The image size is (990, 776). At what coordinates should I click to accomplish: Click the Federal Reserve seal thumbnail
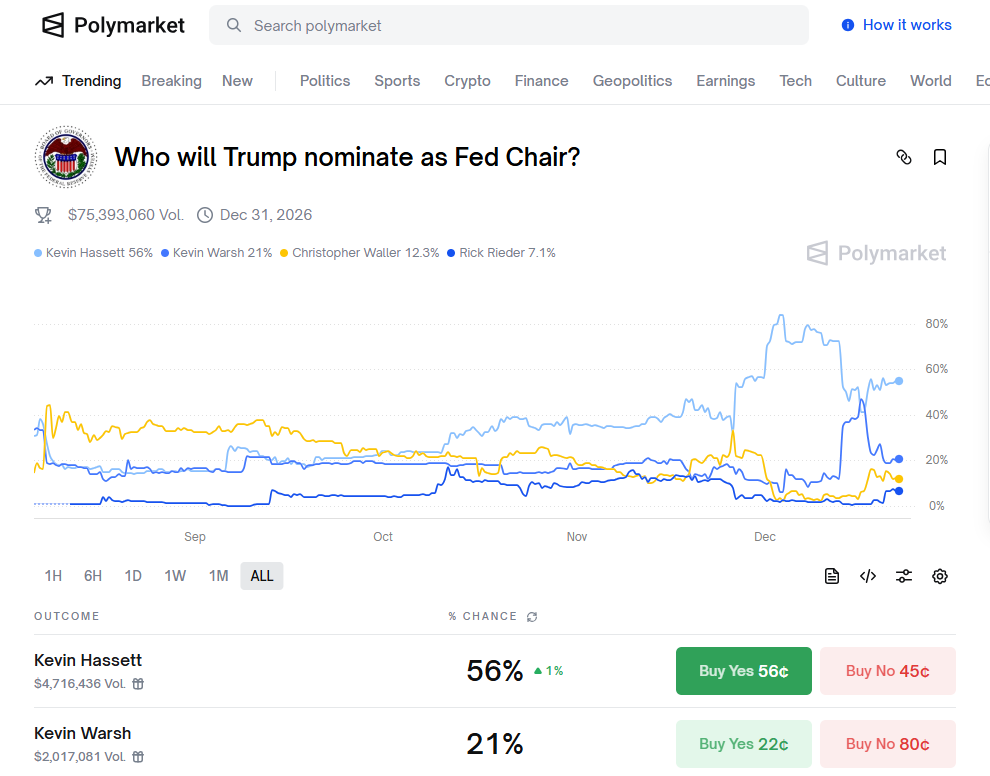66,157
